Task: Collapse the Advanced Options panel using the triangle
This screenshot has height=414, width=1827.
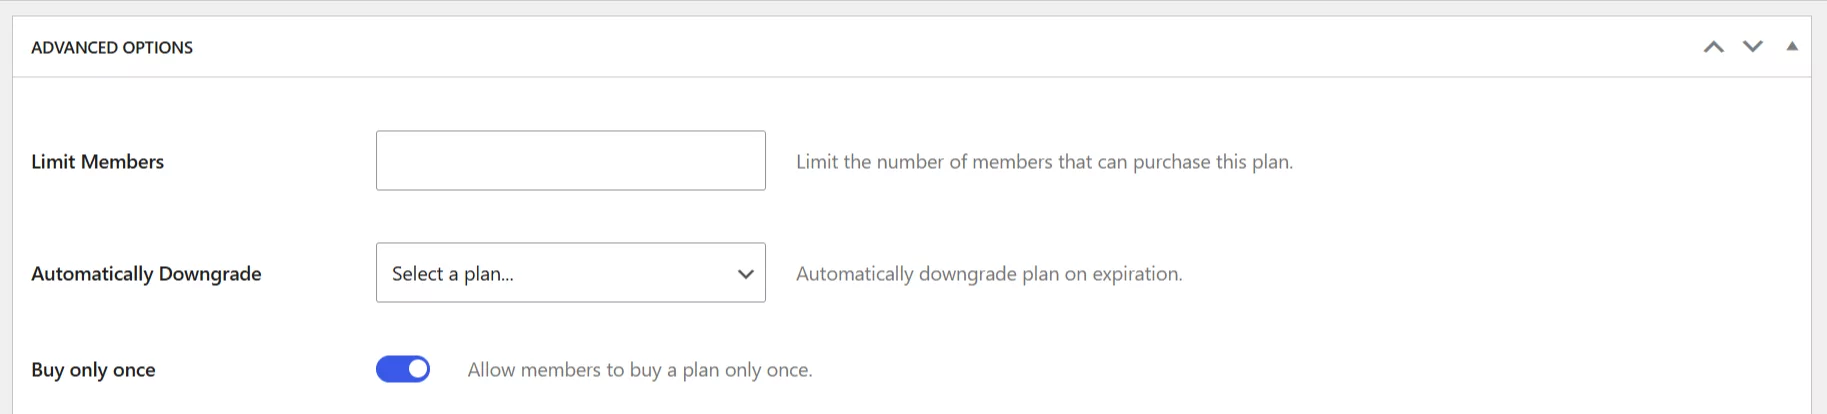Action: click(1792, 46)
